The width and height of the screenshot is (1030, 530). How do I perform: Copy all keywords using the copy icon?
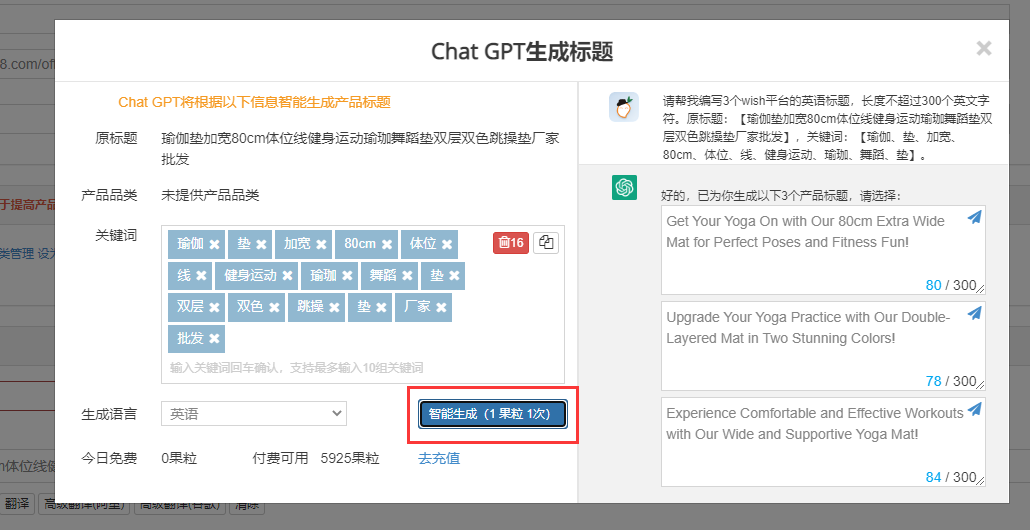coord(546,243)
